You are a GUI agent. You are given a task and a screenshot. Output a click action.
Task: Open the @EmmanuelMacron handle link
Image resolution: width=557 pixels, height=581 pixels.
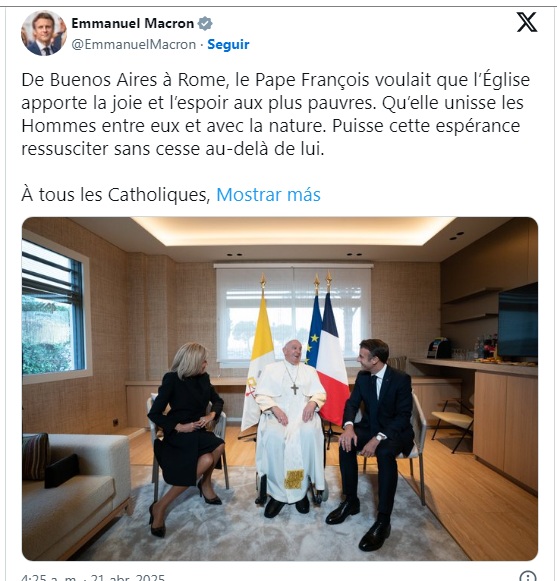pos(134,44)
